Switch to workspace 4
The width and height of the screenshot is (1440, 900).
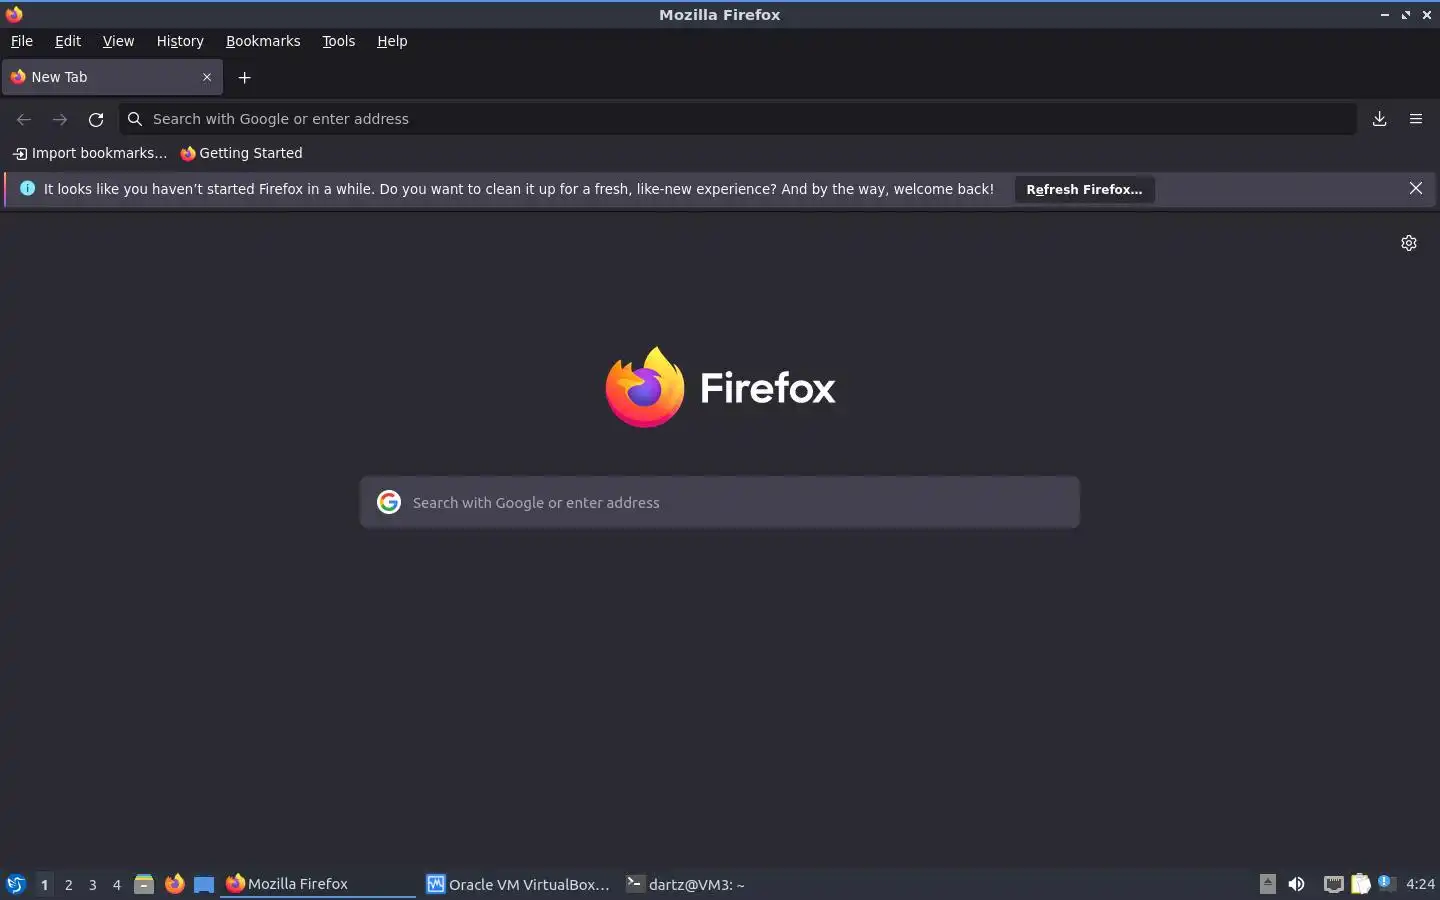(116, 884)
